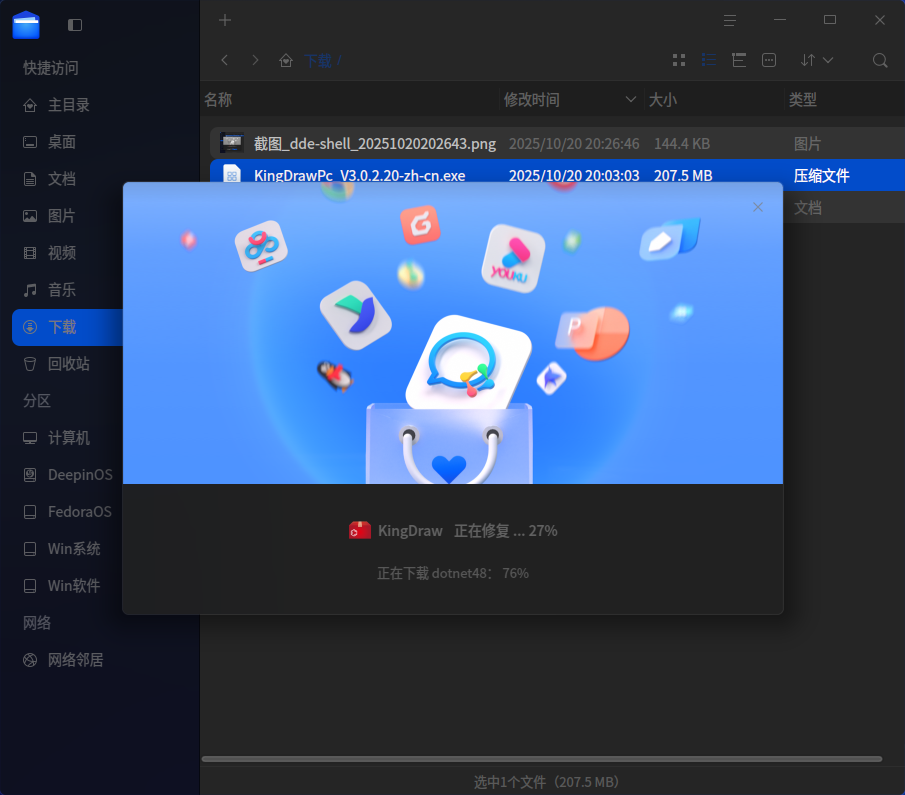Image resolution: width=905 pixels, height=795 pixels.
Task: Click the 主目录 house icon
Action: coord(30,105)
